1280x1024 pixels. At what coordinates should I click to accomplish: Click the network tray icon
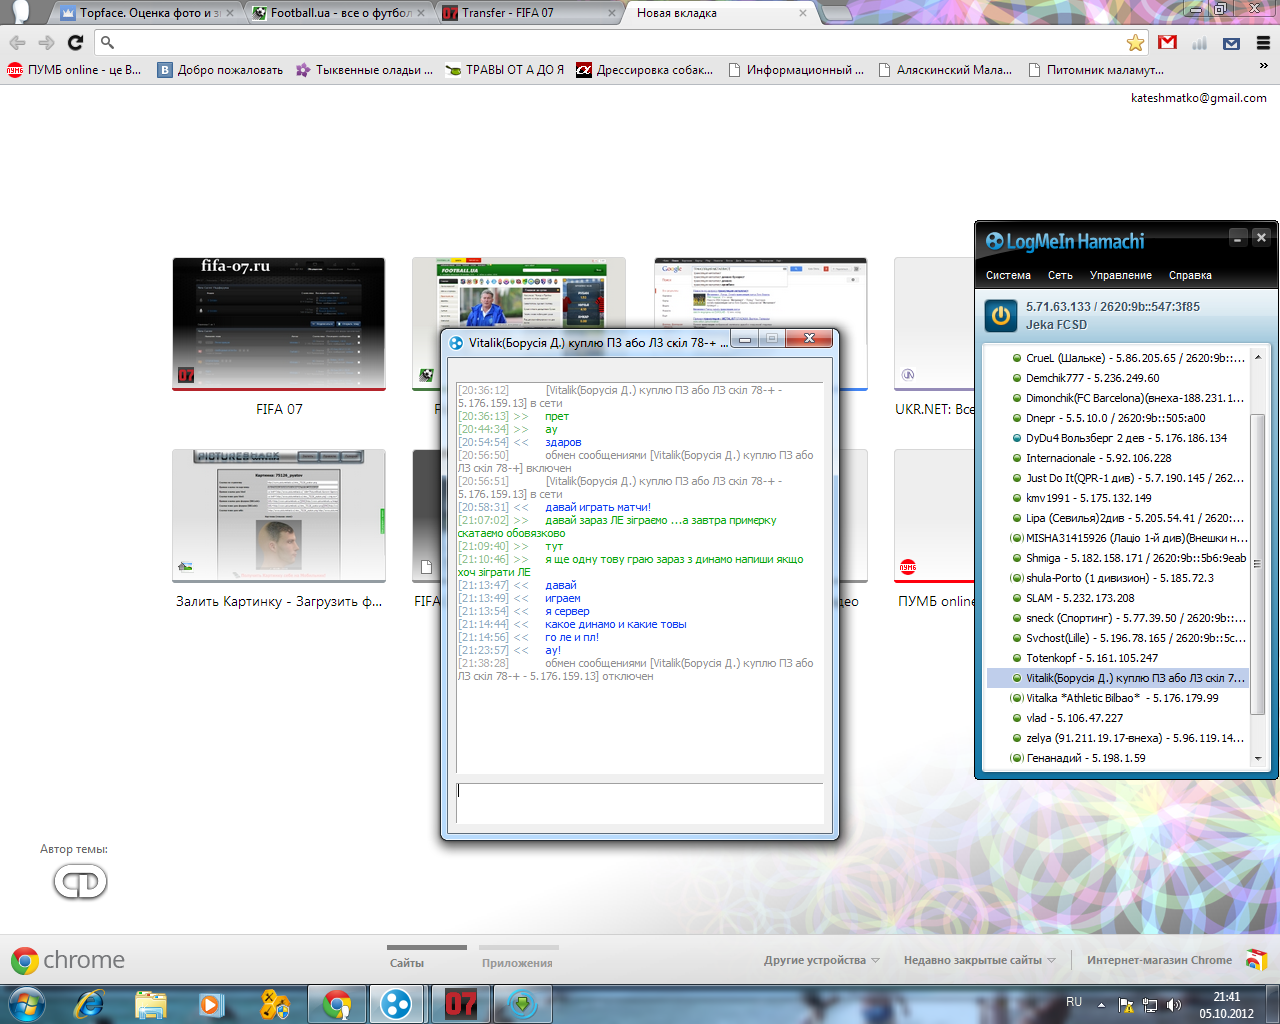pos(1150,1005)
